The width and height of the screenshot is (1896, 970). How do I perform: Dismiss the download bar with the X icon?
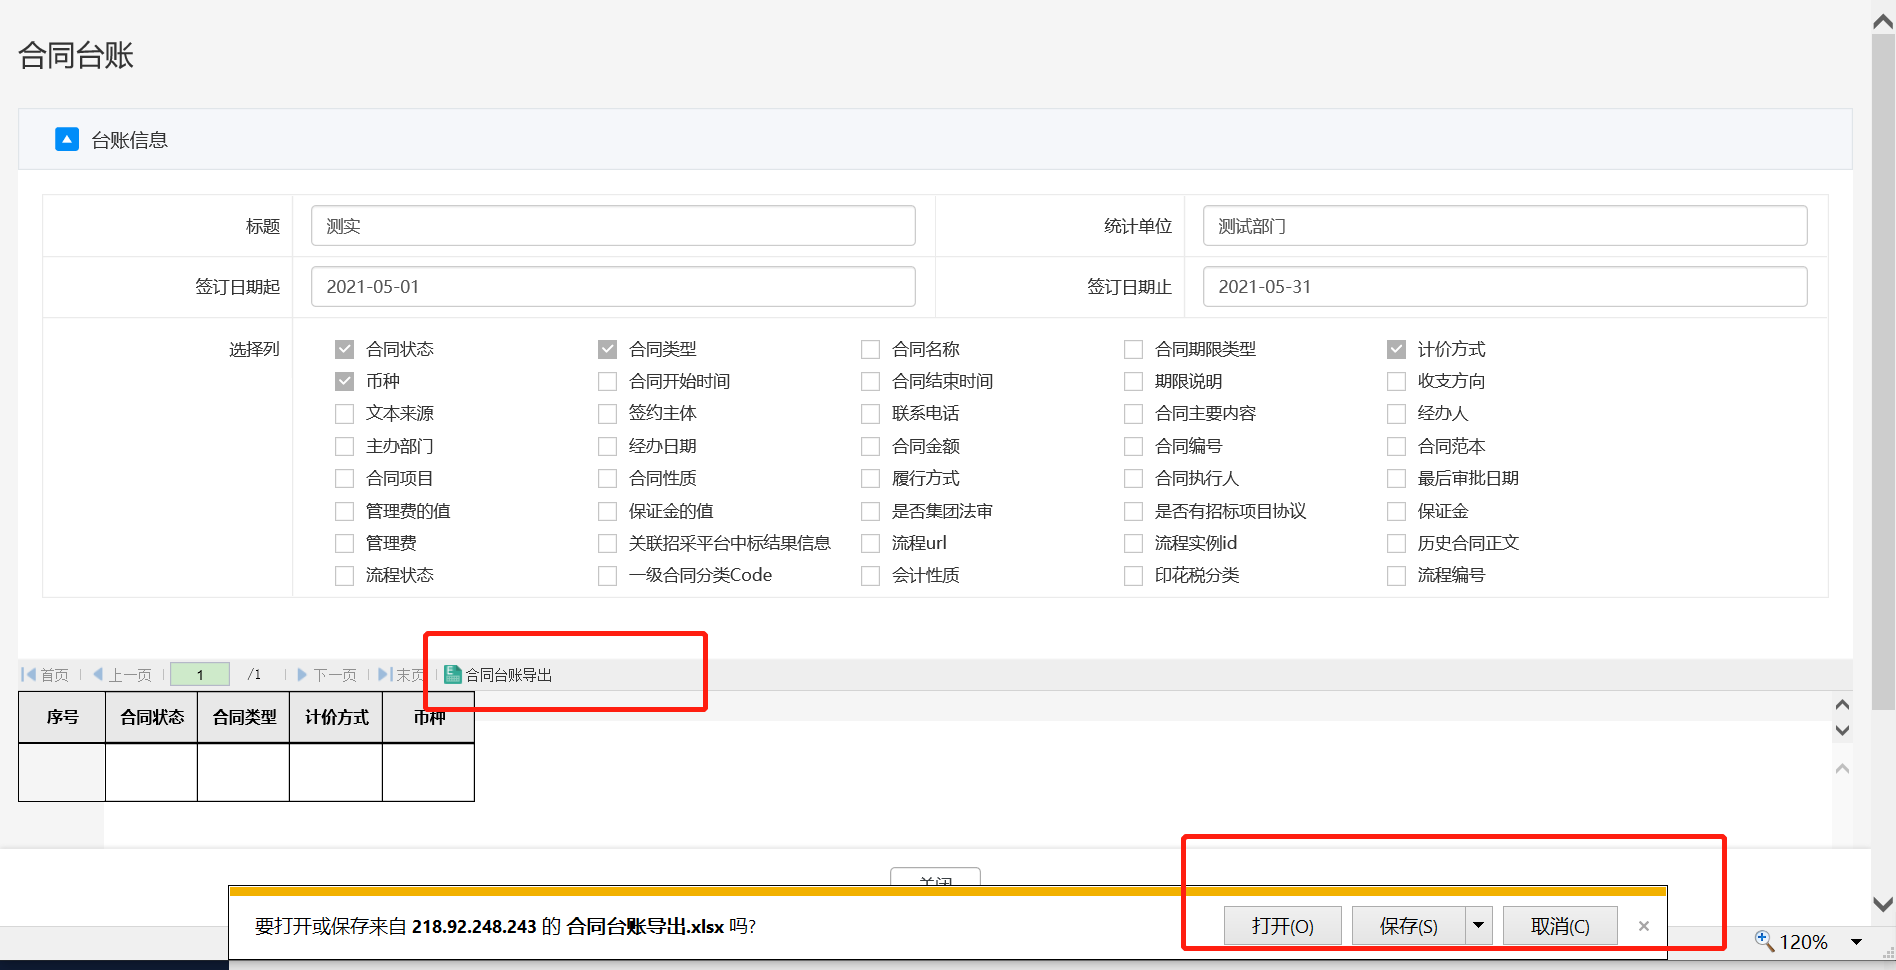(x=1643, y=926)
